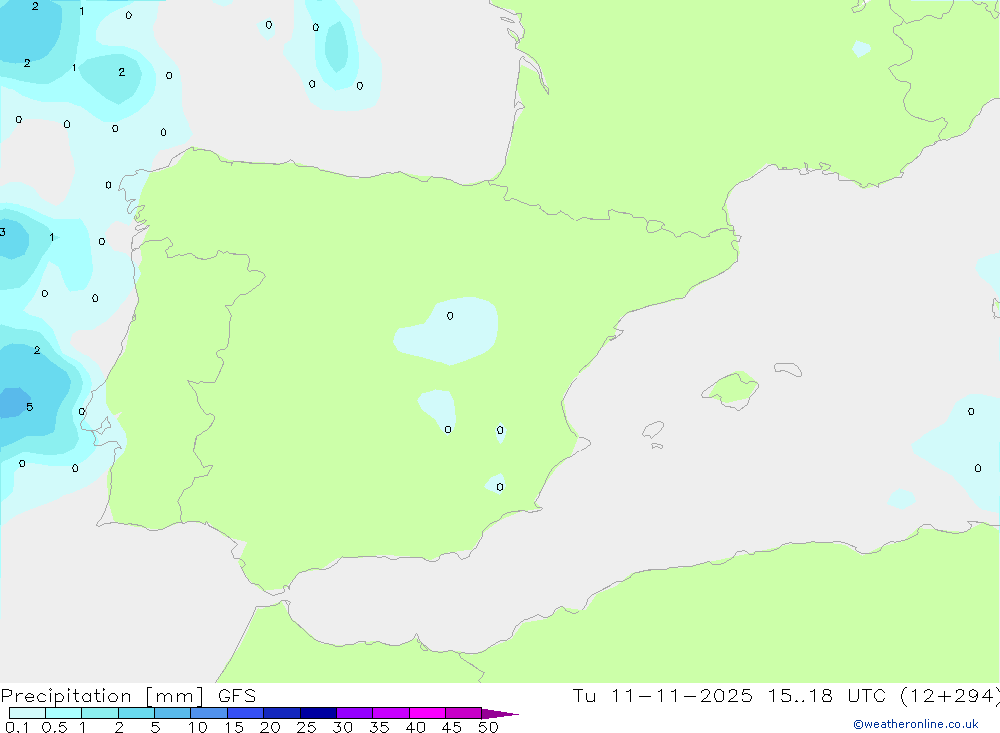Click legend label '45'
The width and height of the screenshot is (1000, 733).
[x=452, y=727]
